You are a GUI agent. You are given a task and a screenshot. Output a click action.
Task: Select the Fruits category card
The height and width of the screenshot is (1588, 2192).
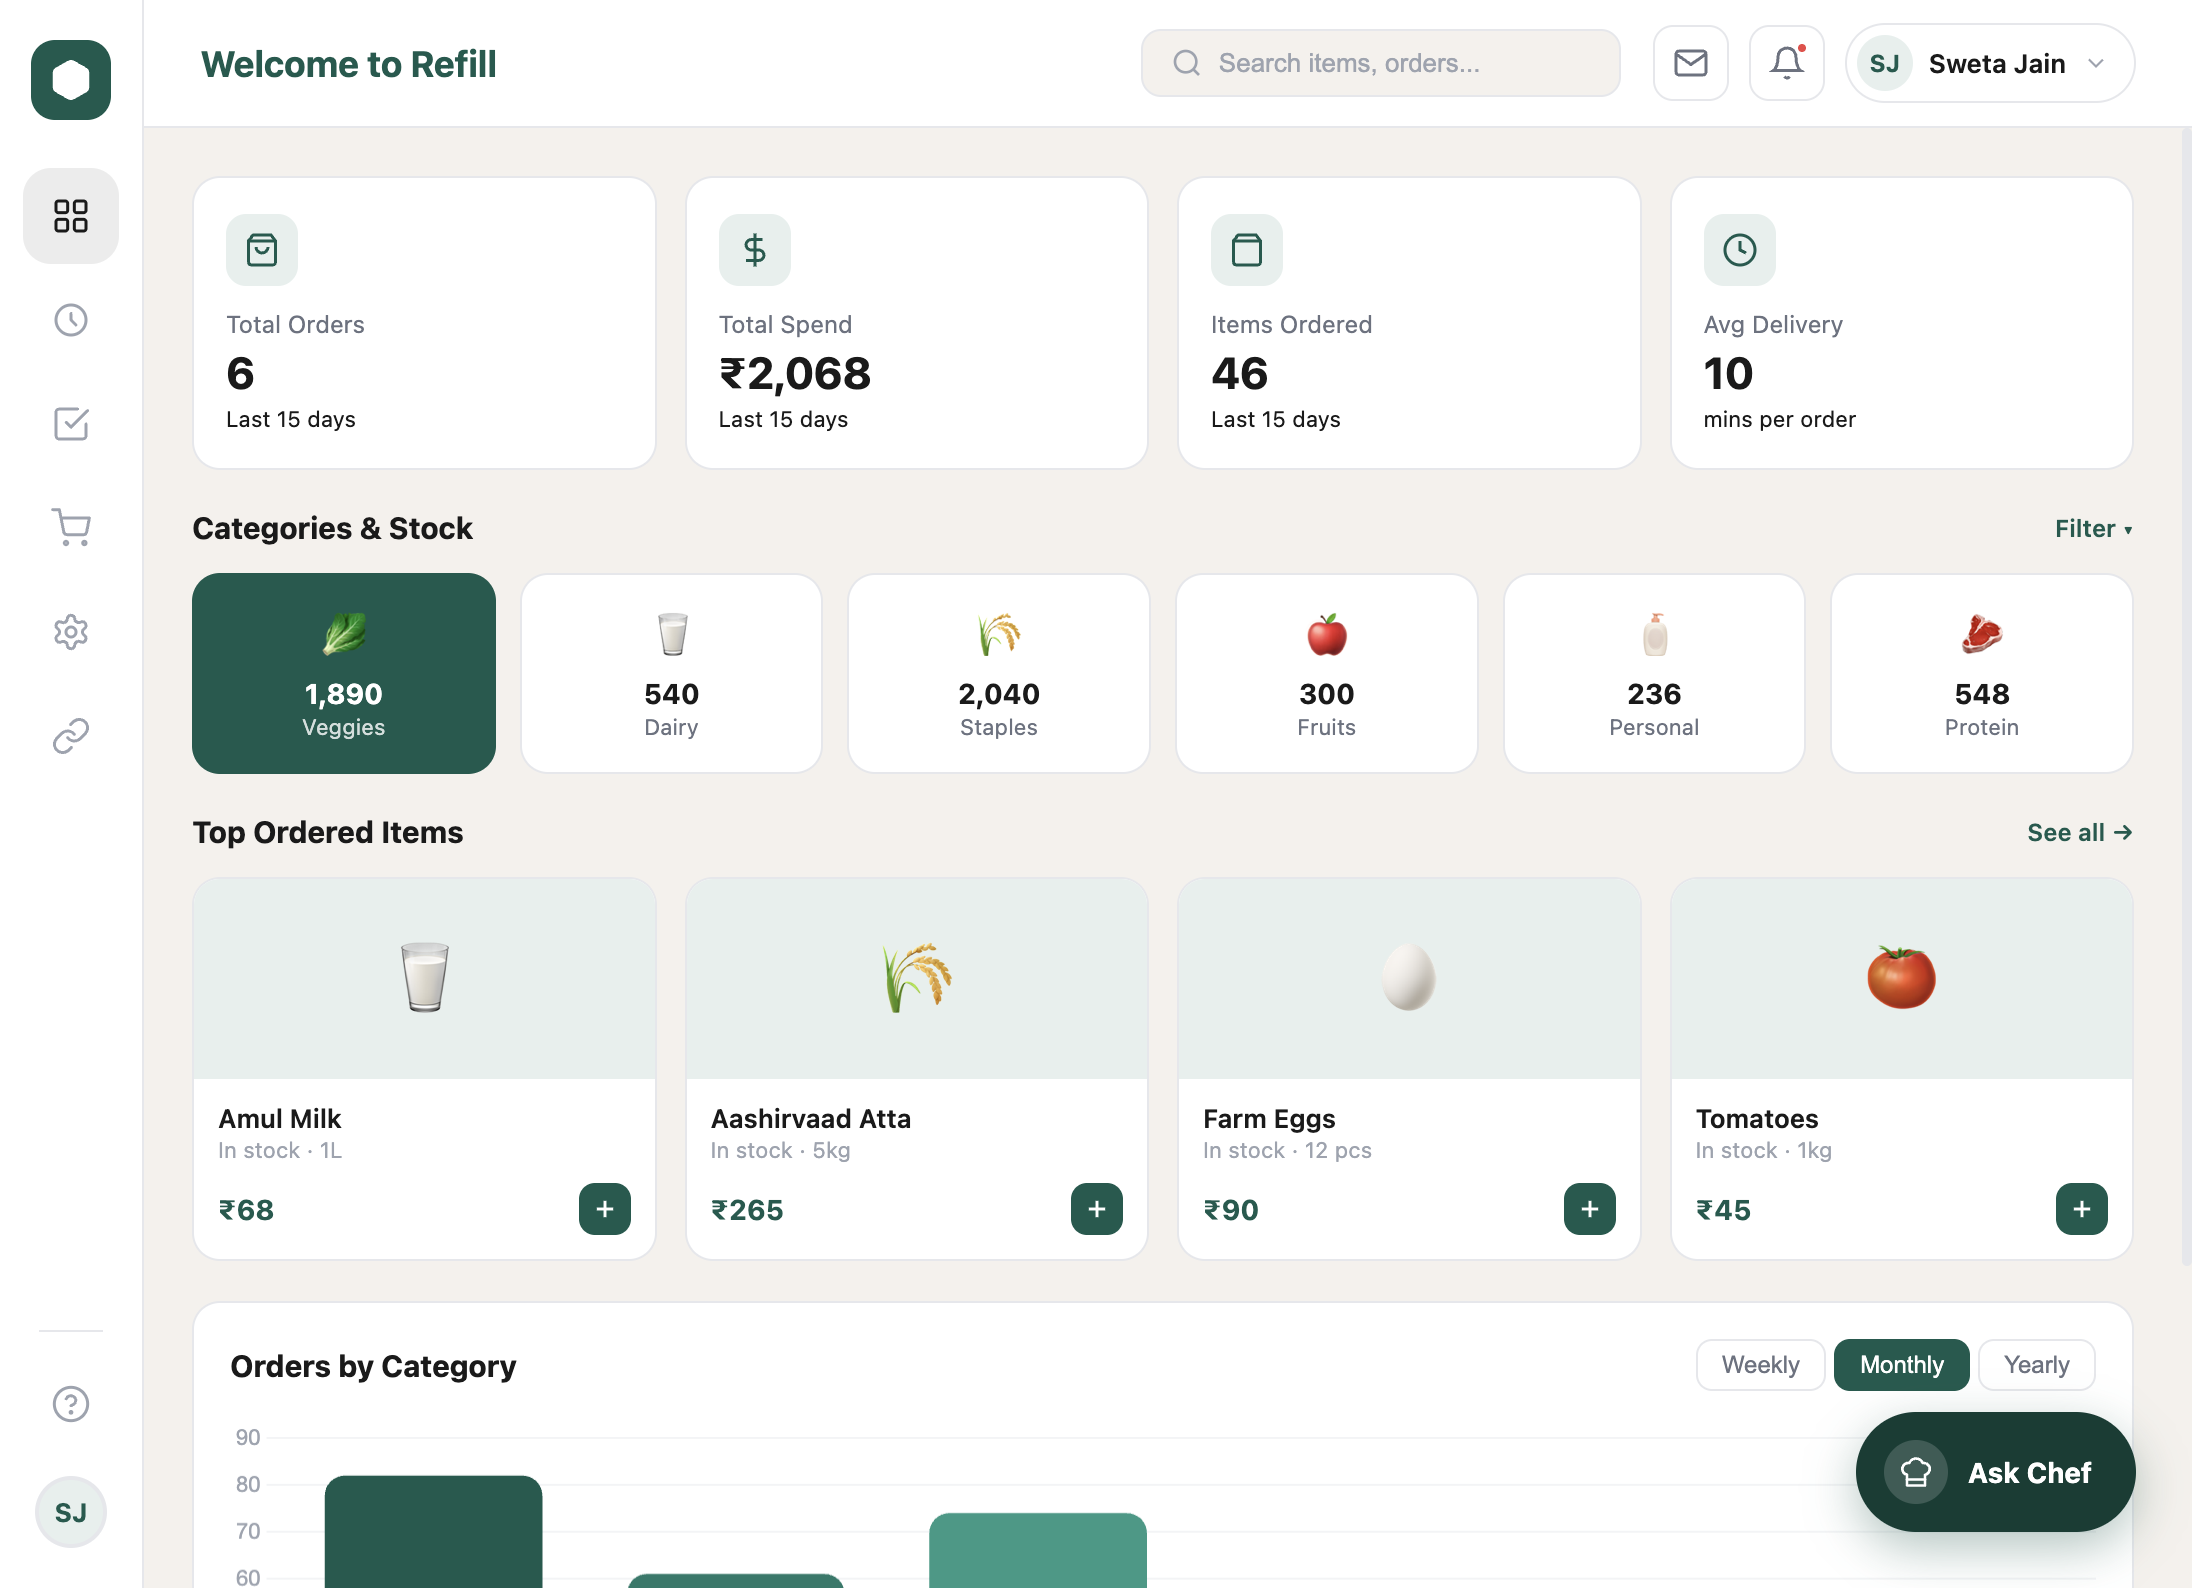(x=1327, y=673)
